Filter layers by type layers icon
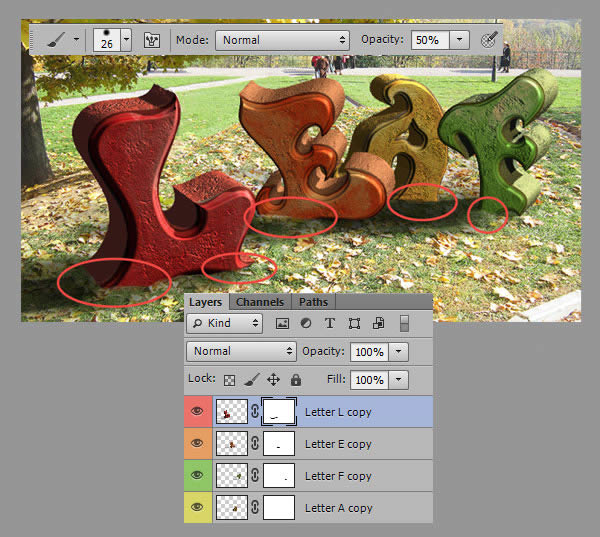This screenshot has width=600, height=537. [x=329, y=324]
